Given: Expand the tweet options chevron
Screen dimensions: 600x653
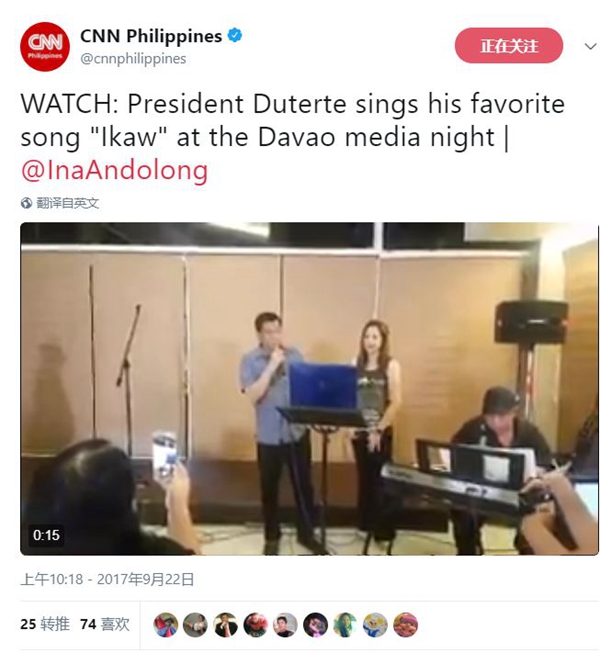Looking at the screenshot, I should point(590,46).
